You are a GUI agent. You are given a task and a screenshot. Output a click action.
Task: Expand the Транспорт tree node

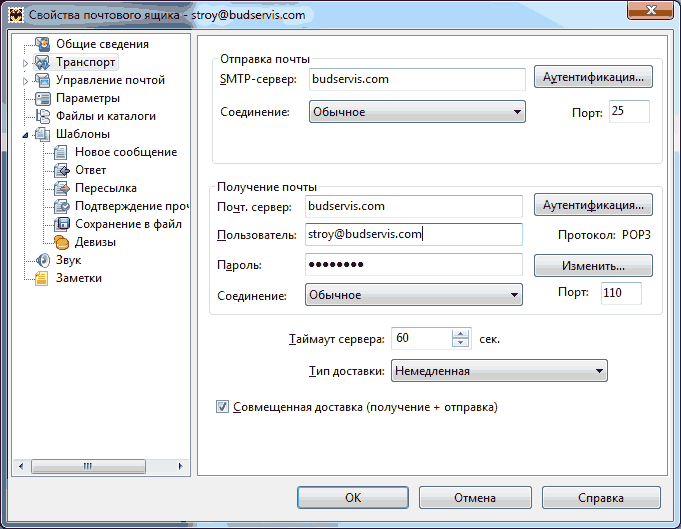[x=25, y=63]
